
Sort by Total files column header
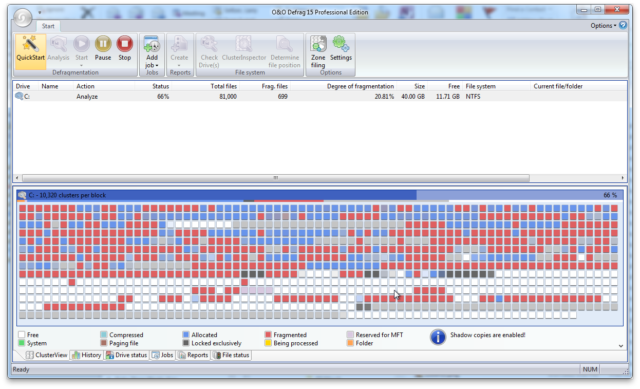point(223,86)
